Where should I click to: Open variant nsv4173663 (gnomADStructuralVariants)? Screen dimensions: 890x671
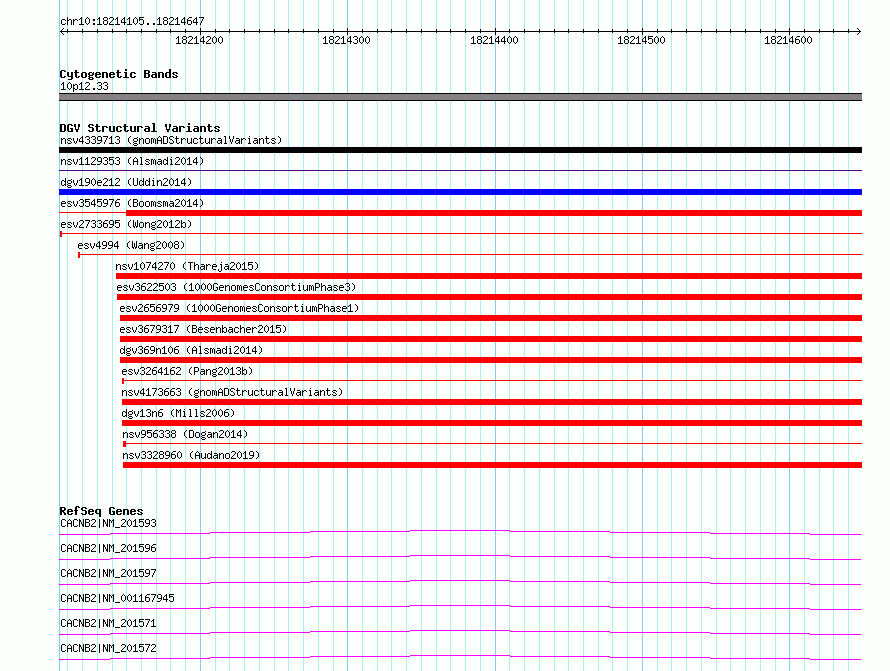[232, 392]
